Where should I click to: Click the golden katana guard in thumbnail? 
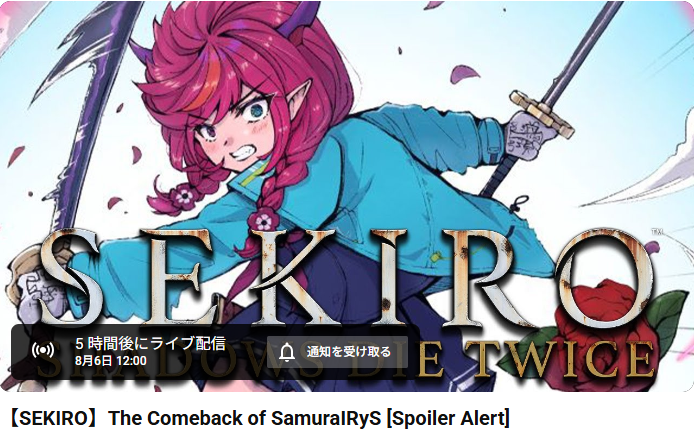pyautogui.click(x=541, y=114)
